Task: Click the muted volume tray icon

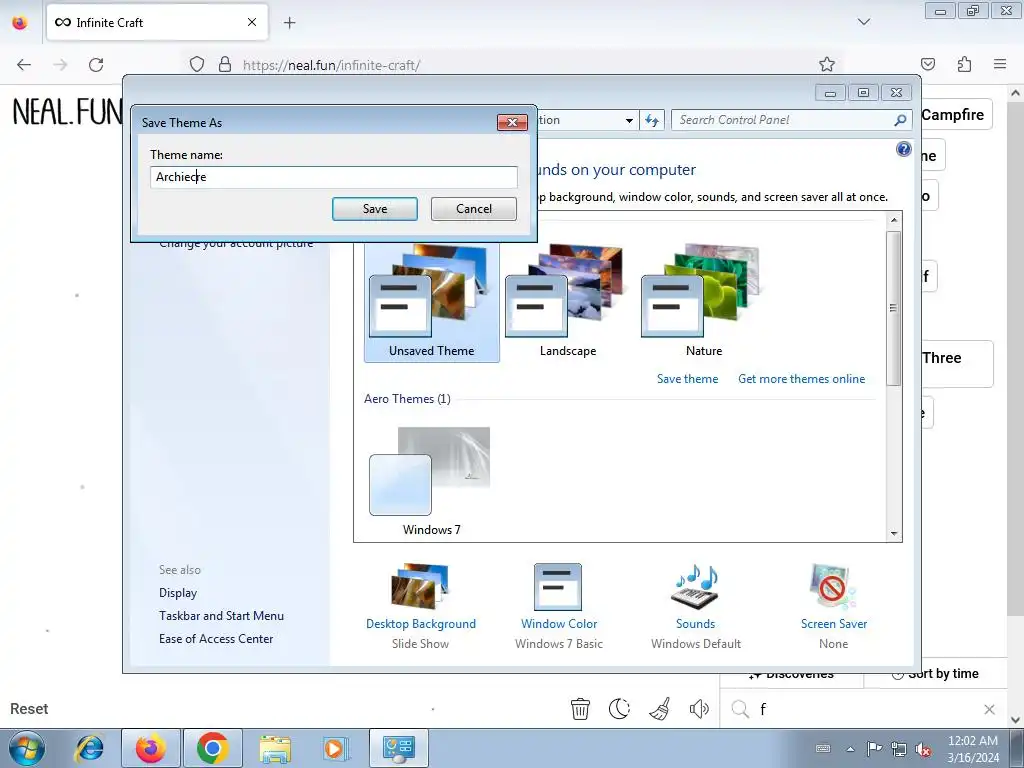Action: pos(923,750)
